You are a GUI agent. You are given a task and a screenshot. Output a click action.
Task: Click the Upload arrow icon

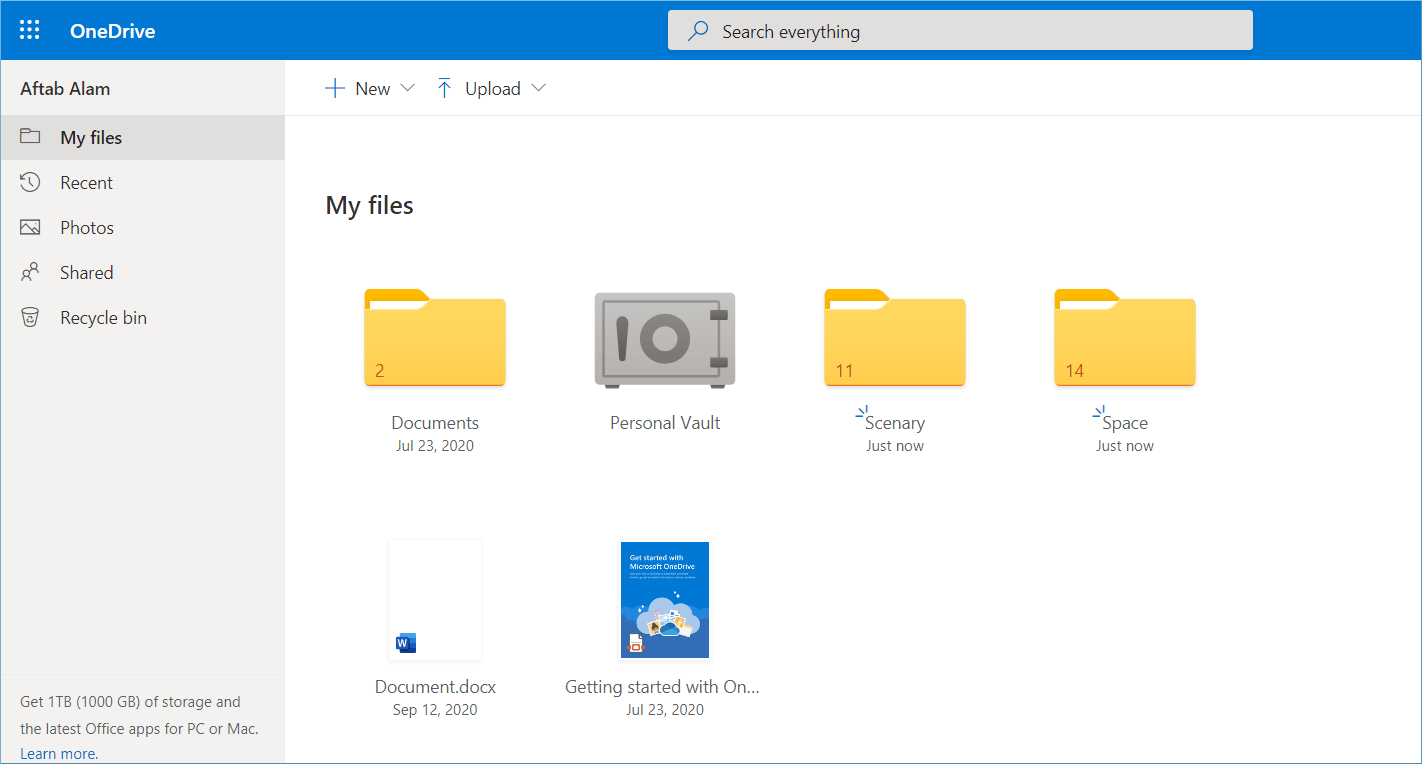(445, 88)
